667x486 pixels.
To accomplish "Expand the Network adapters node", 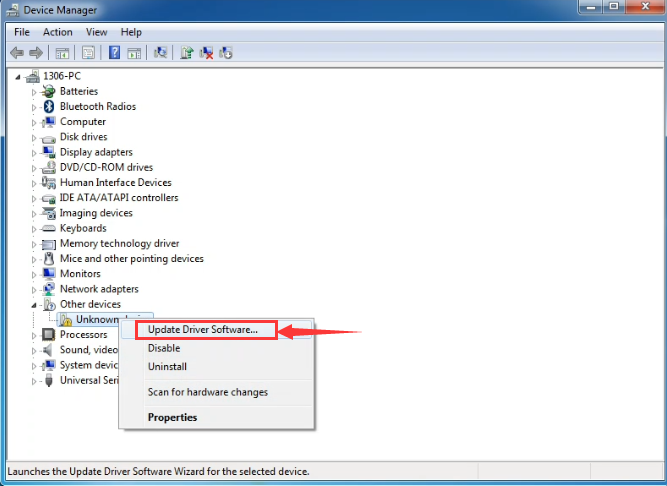I will [34, 290].
